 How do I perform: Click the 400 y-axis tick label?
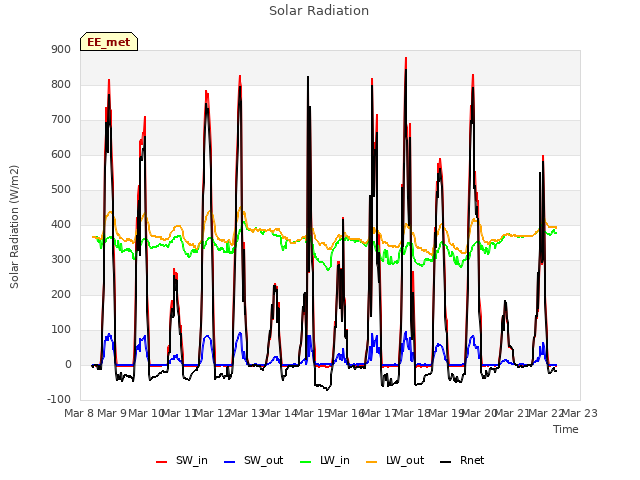tap(61, 224)
